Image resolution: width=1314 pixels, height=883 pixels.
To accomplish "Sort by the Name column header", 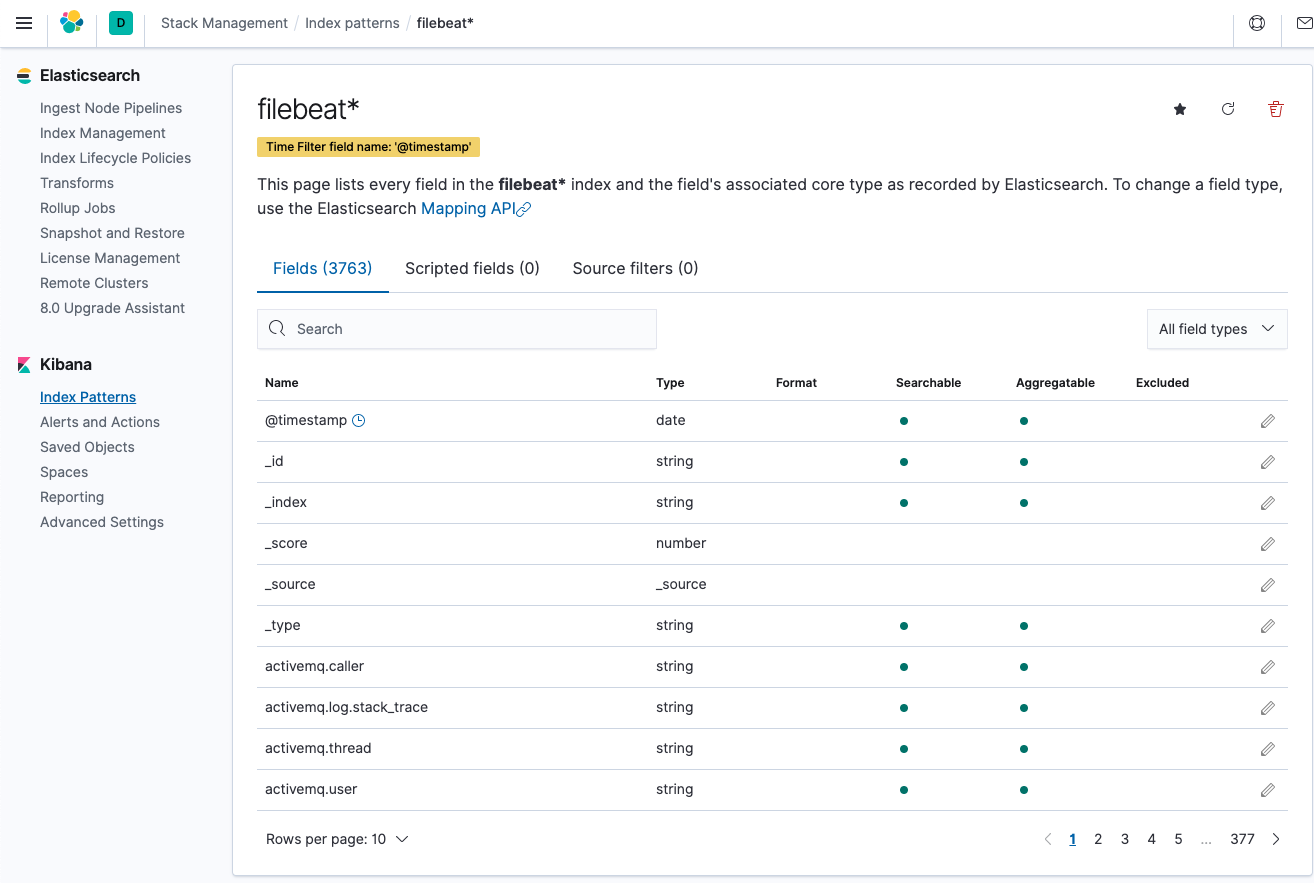I will 282,383.
